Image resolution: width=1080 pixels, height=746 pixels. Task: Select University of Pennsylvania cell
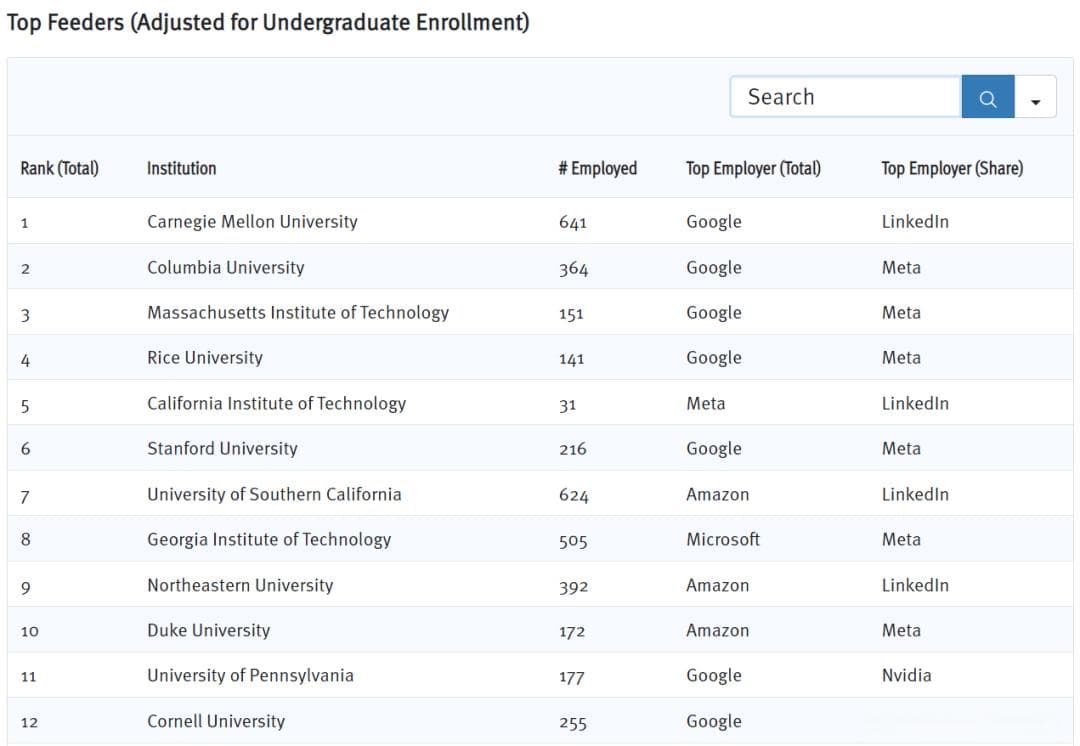(x=250, y=676)
